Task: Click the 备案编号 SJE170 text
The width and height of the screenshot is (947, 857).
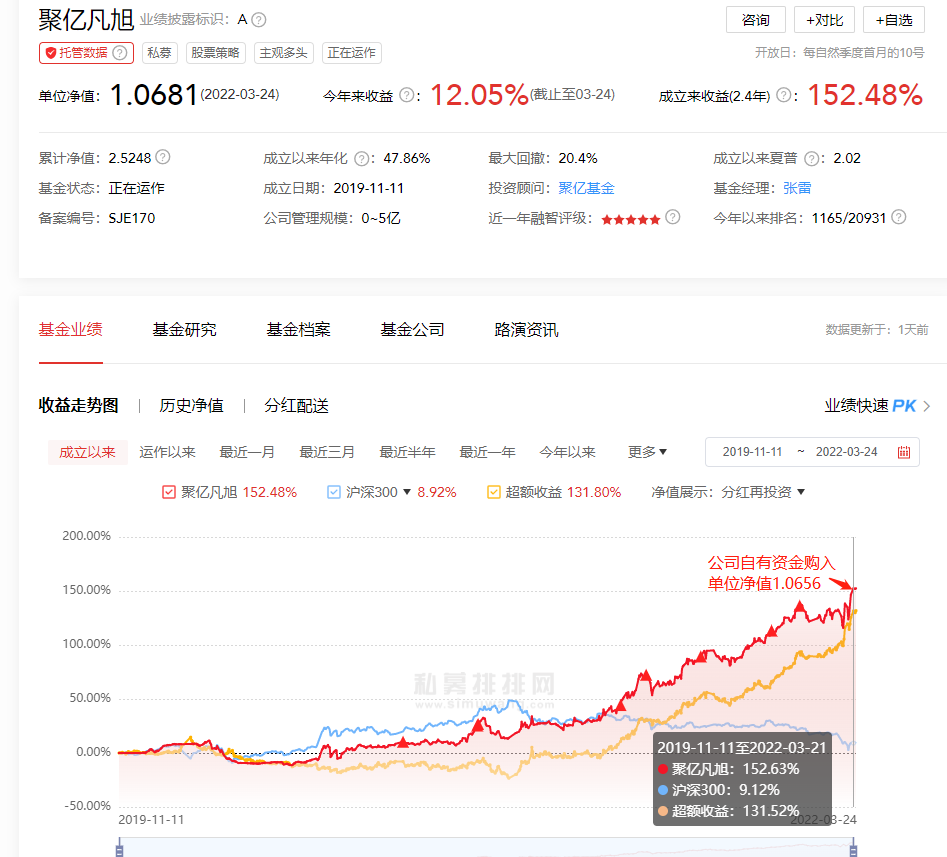Action: 97,218
